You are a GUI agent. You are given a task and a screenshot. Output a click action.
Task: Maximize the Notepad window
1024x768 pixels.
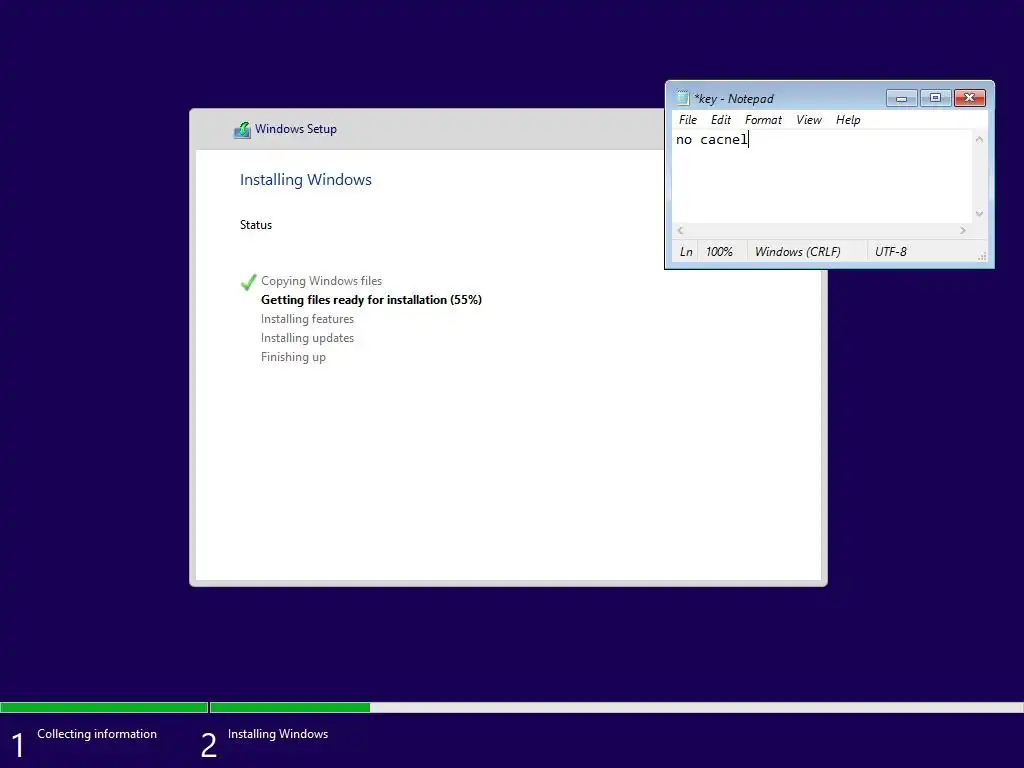(x=935, y=98)
